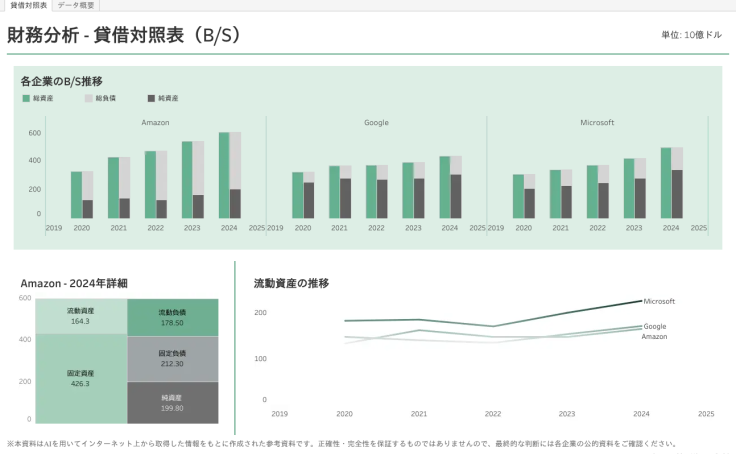This screenshot has width=736, height=454.
Task: Click the 200 y-axis label in line chart
Action: (261, 313)
